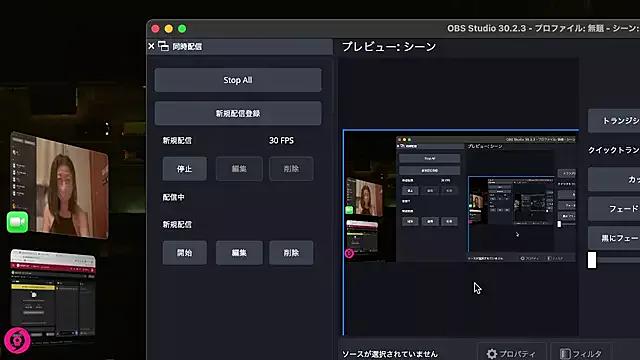The height and width of the screenshot is (360, 640).
Task: Click the OBS Studio 30.2.3 window title
Action: click(x=543, y=28)
